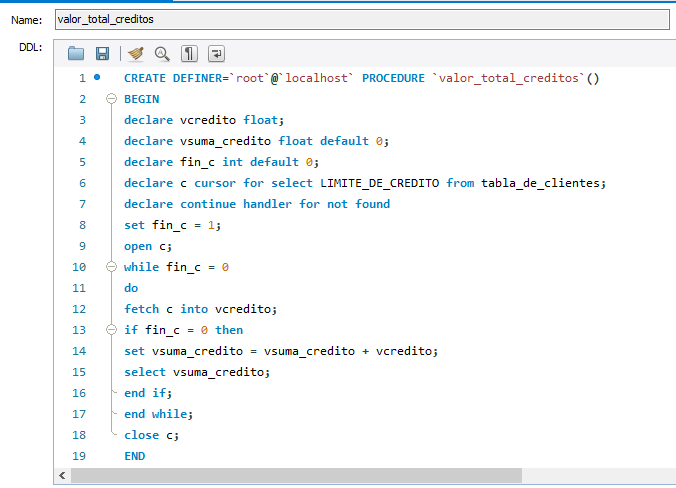
Task: Click line number 19 in gutter
Action: tap(79, 456)
